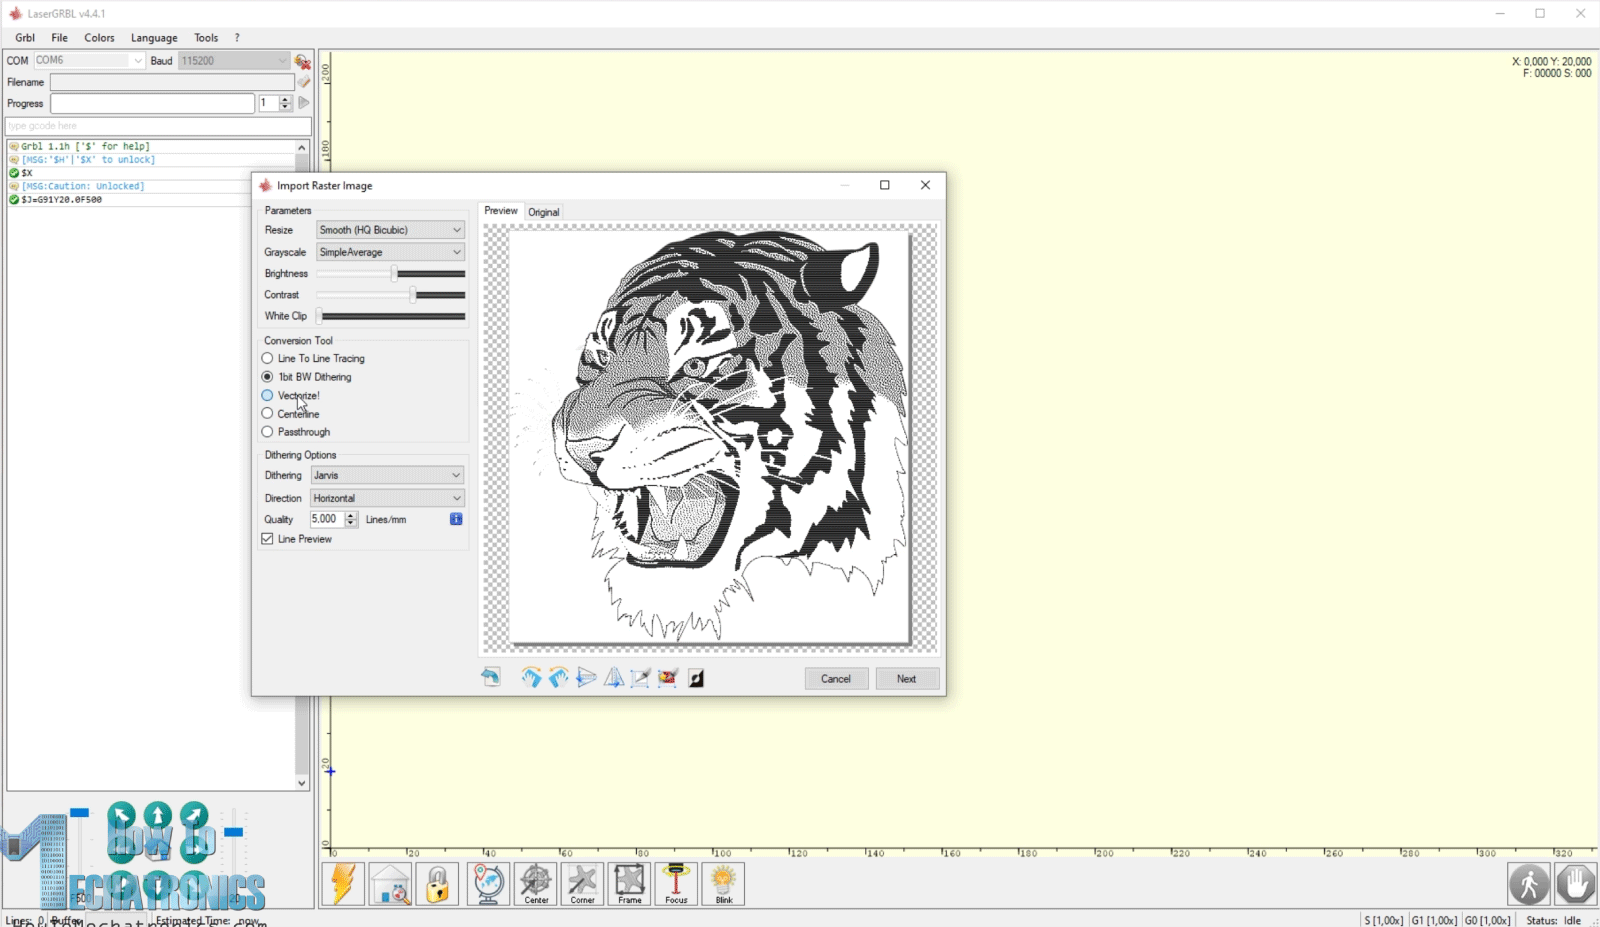This screenshot has height=927, width=1600.
Task: Open the Tools menu
Action: tap(206, 37)
